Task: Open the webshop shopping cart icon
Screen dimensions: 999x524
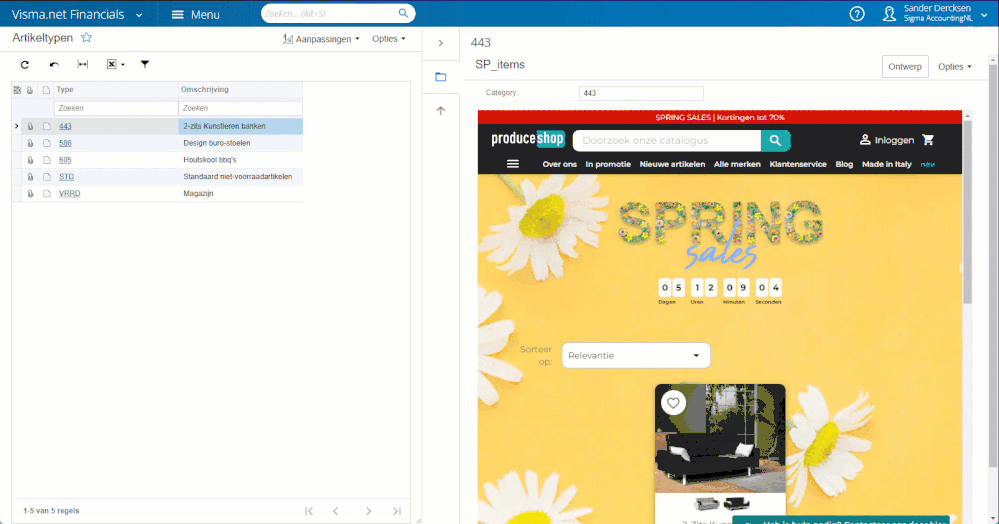Action: point(928,140)
